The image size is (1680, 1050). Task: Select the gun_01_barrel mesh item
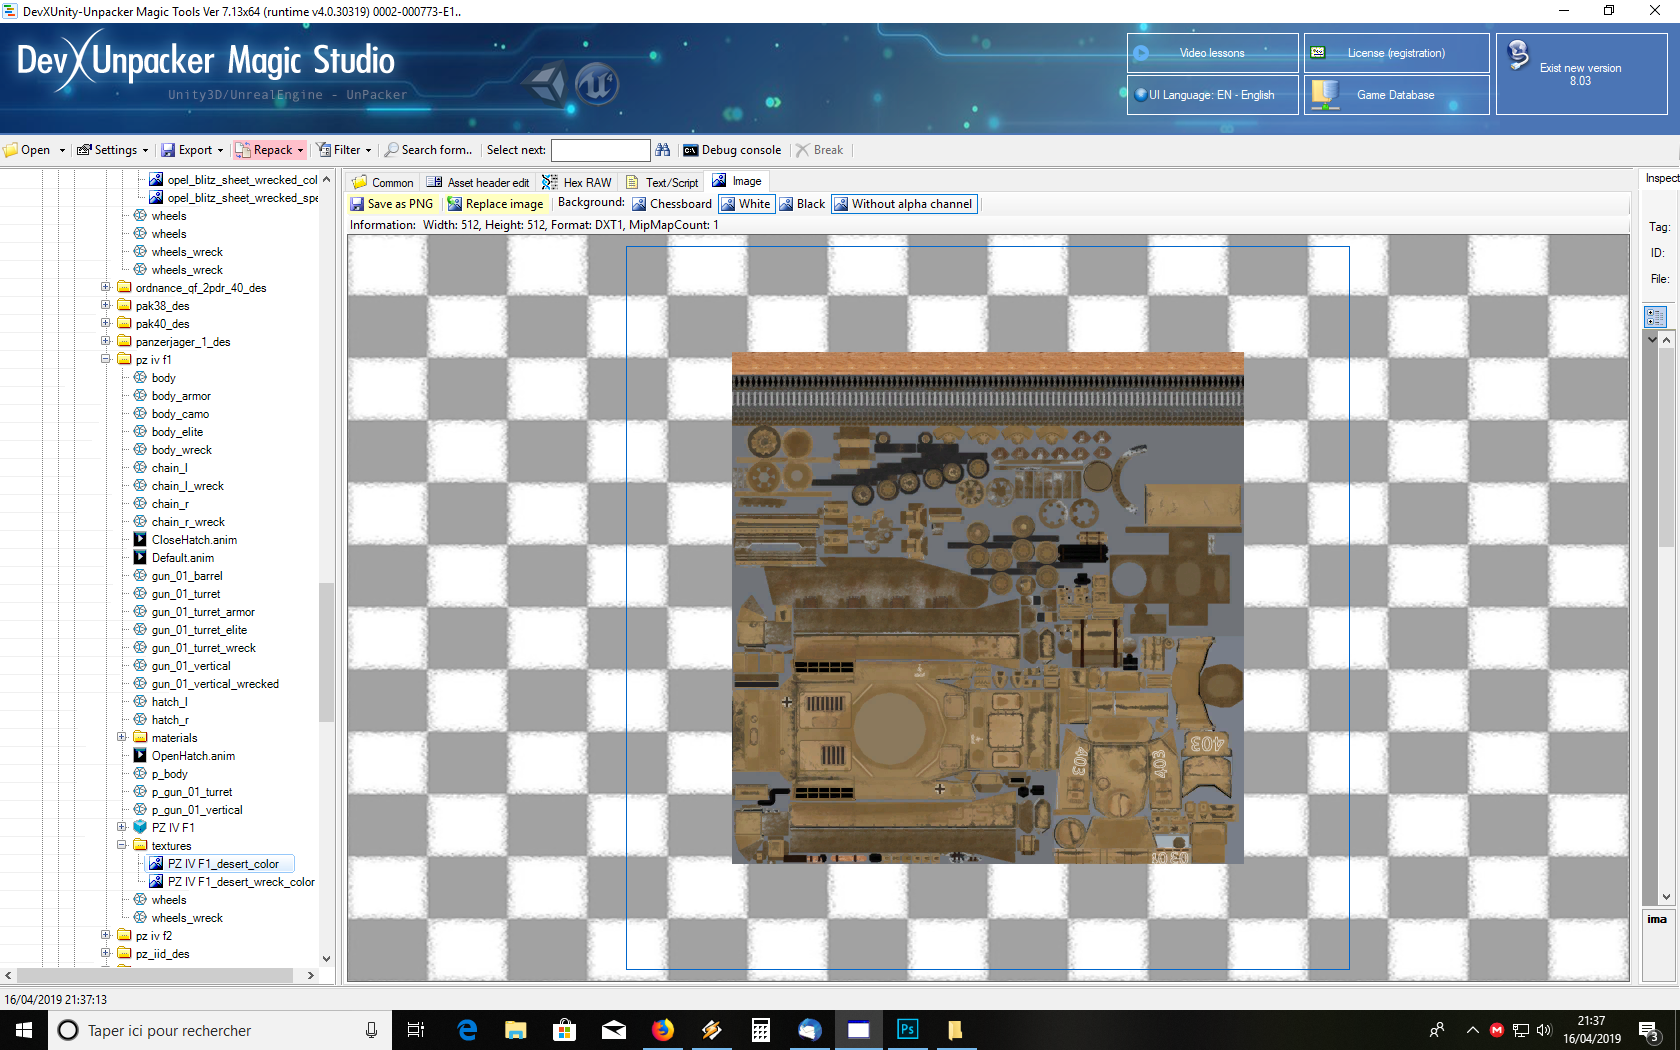tap(187, 576)
